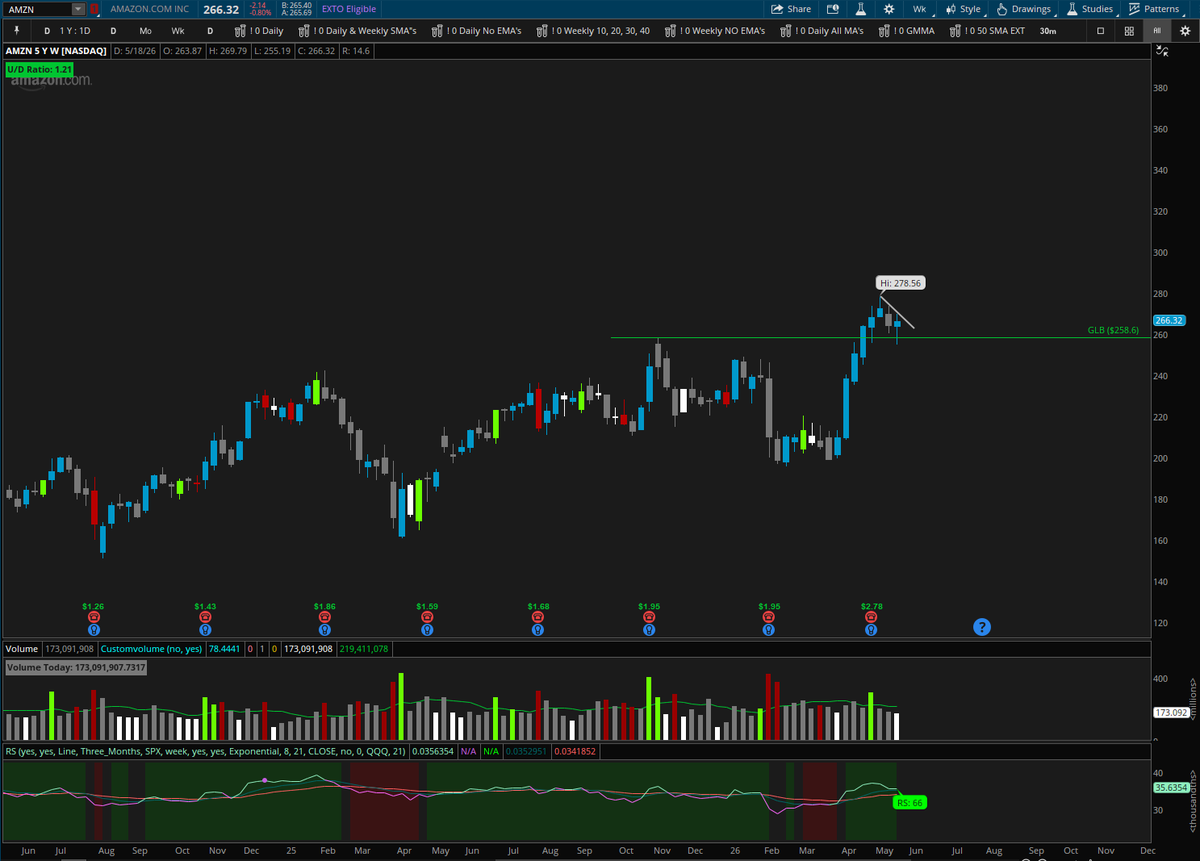
Task: Click the Customvolume (no, yes) study label
Action: coord(152,649)
